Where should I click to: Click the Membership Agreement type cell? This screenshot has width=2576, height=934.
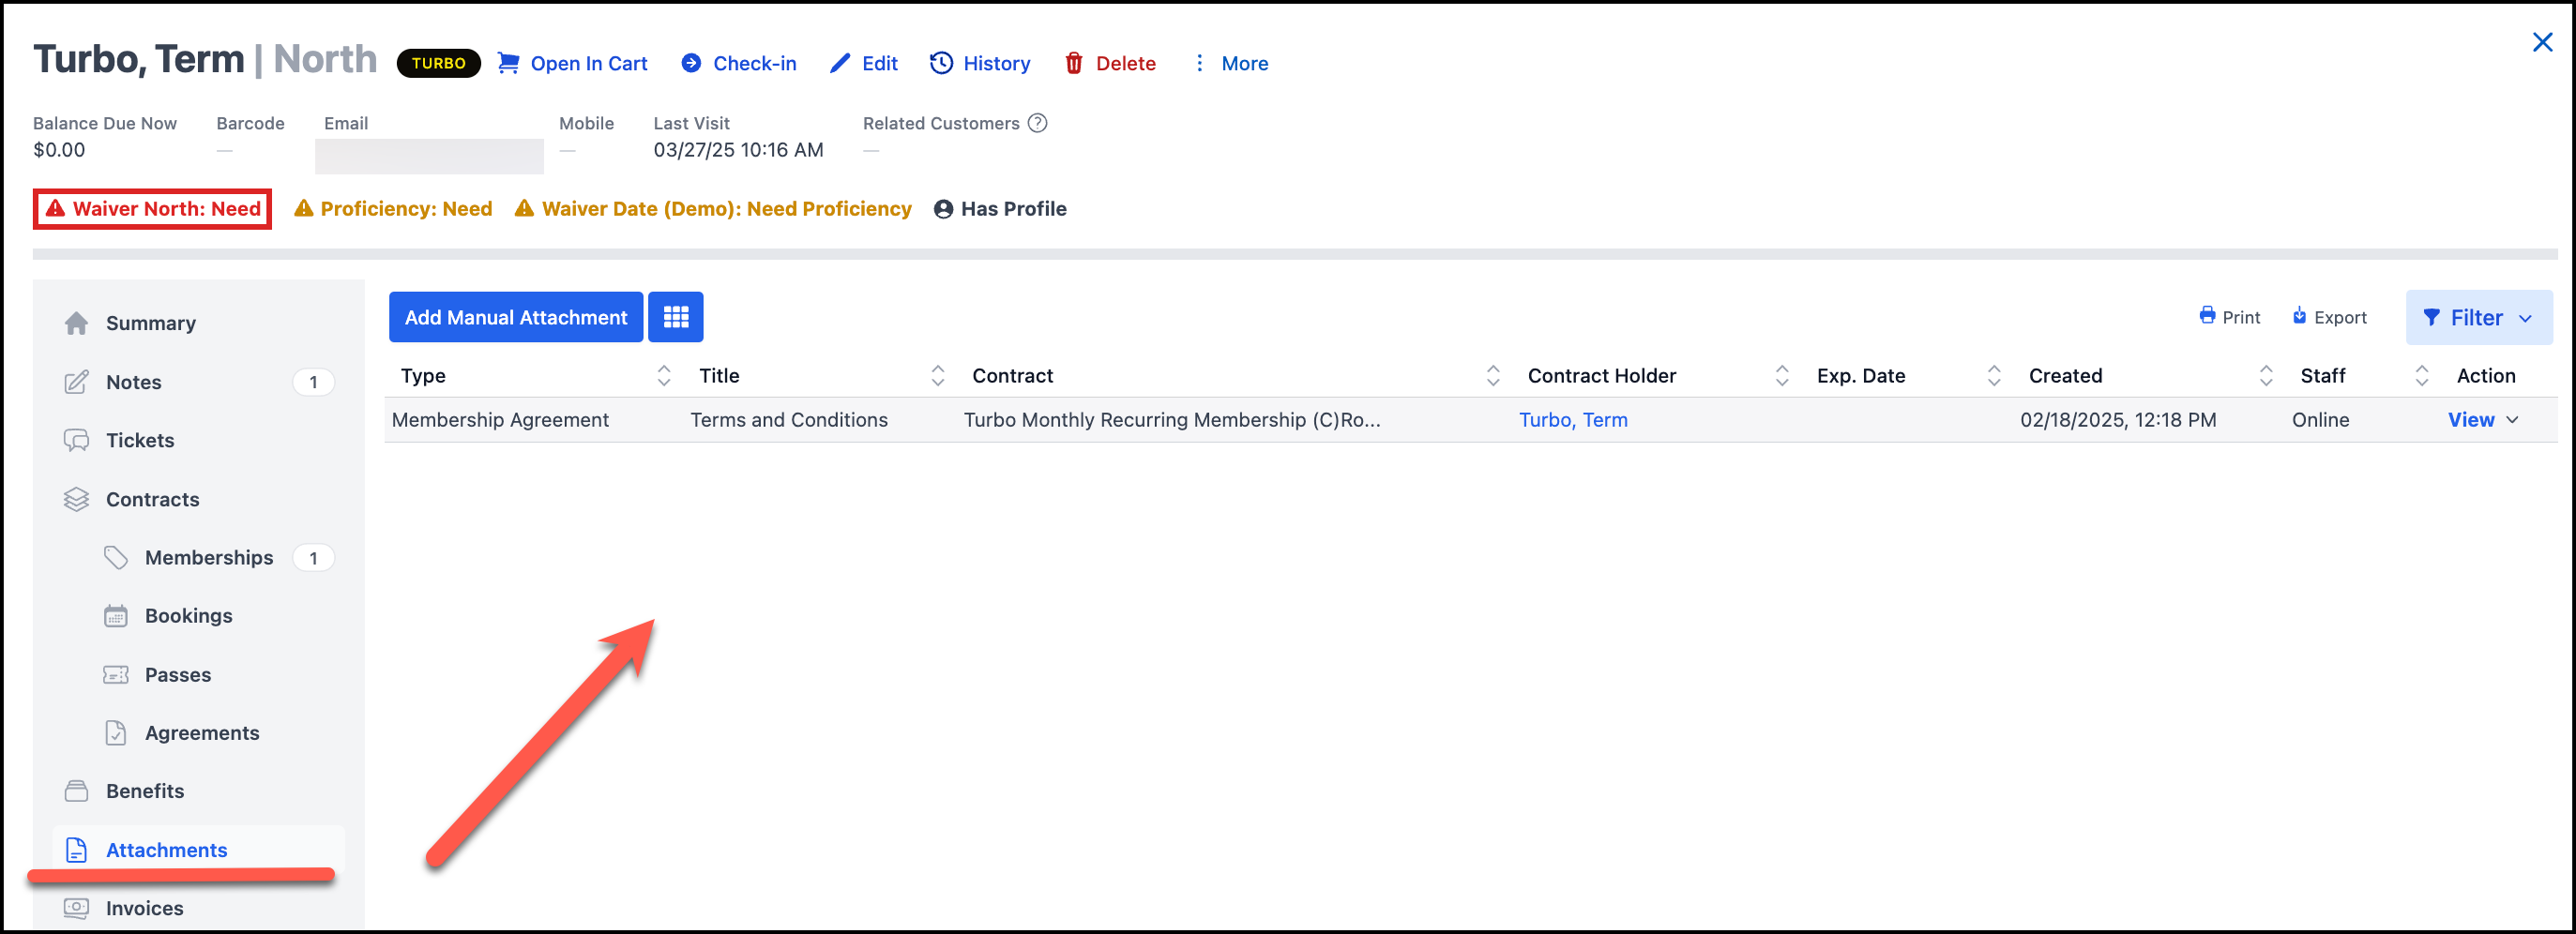tap(500, 420)
